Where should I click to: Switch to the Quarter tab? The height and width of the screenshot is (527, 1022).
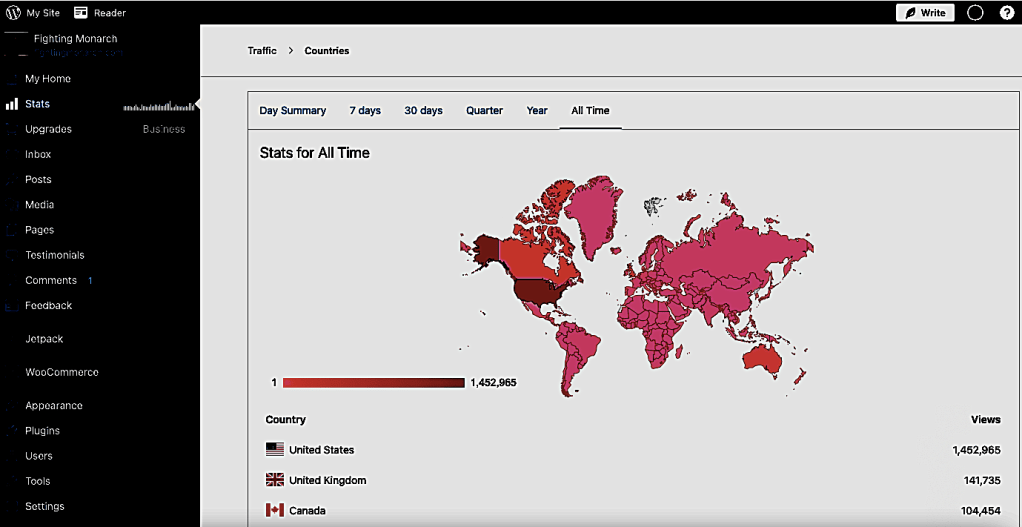pos(484,111)
